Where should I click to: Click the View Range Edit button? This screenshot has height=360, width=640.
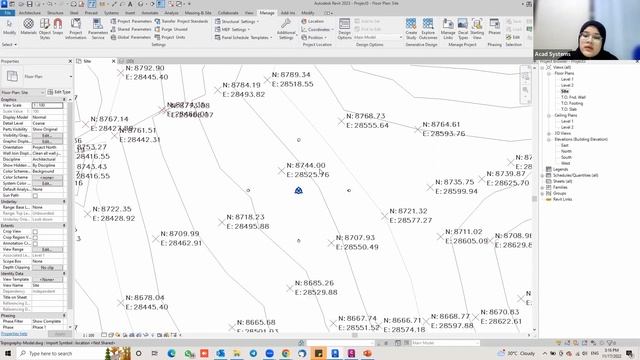pyautogui.click(x=47, y=249)
